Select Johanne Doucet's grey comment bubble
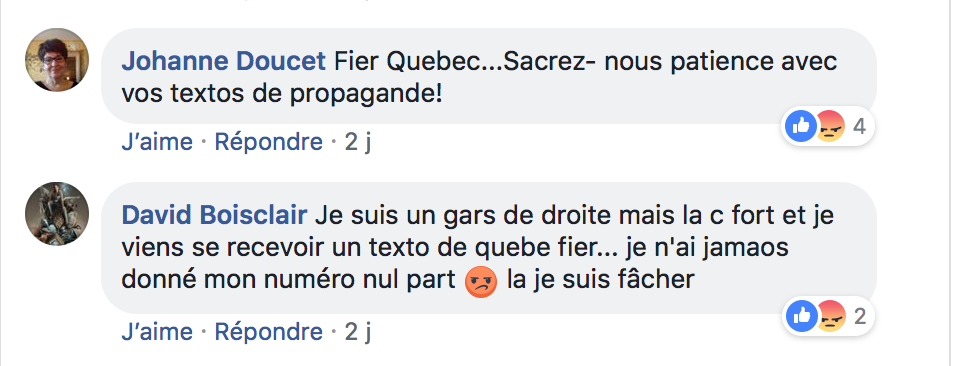Image resolution: width=954 pixels, height=366 pixels. [489, 76]
